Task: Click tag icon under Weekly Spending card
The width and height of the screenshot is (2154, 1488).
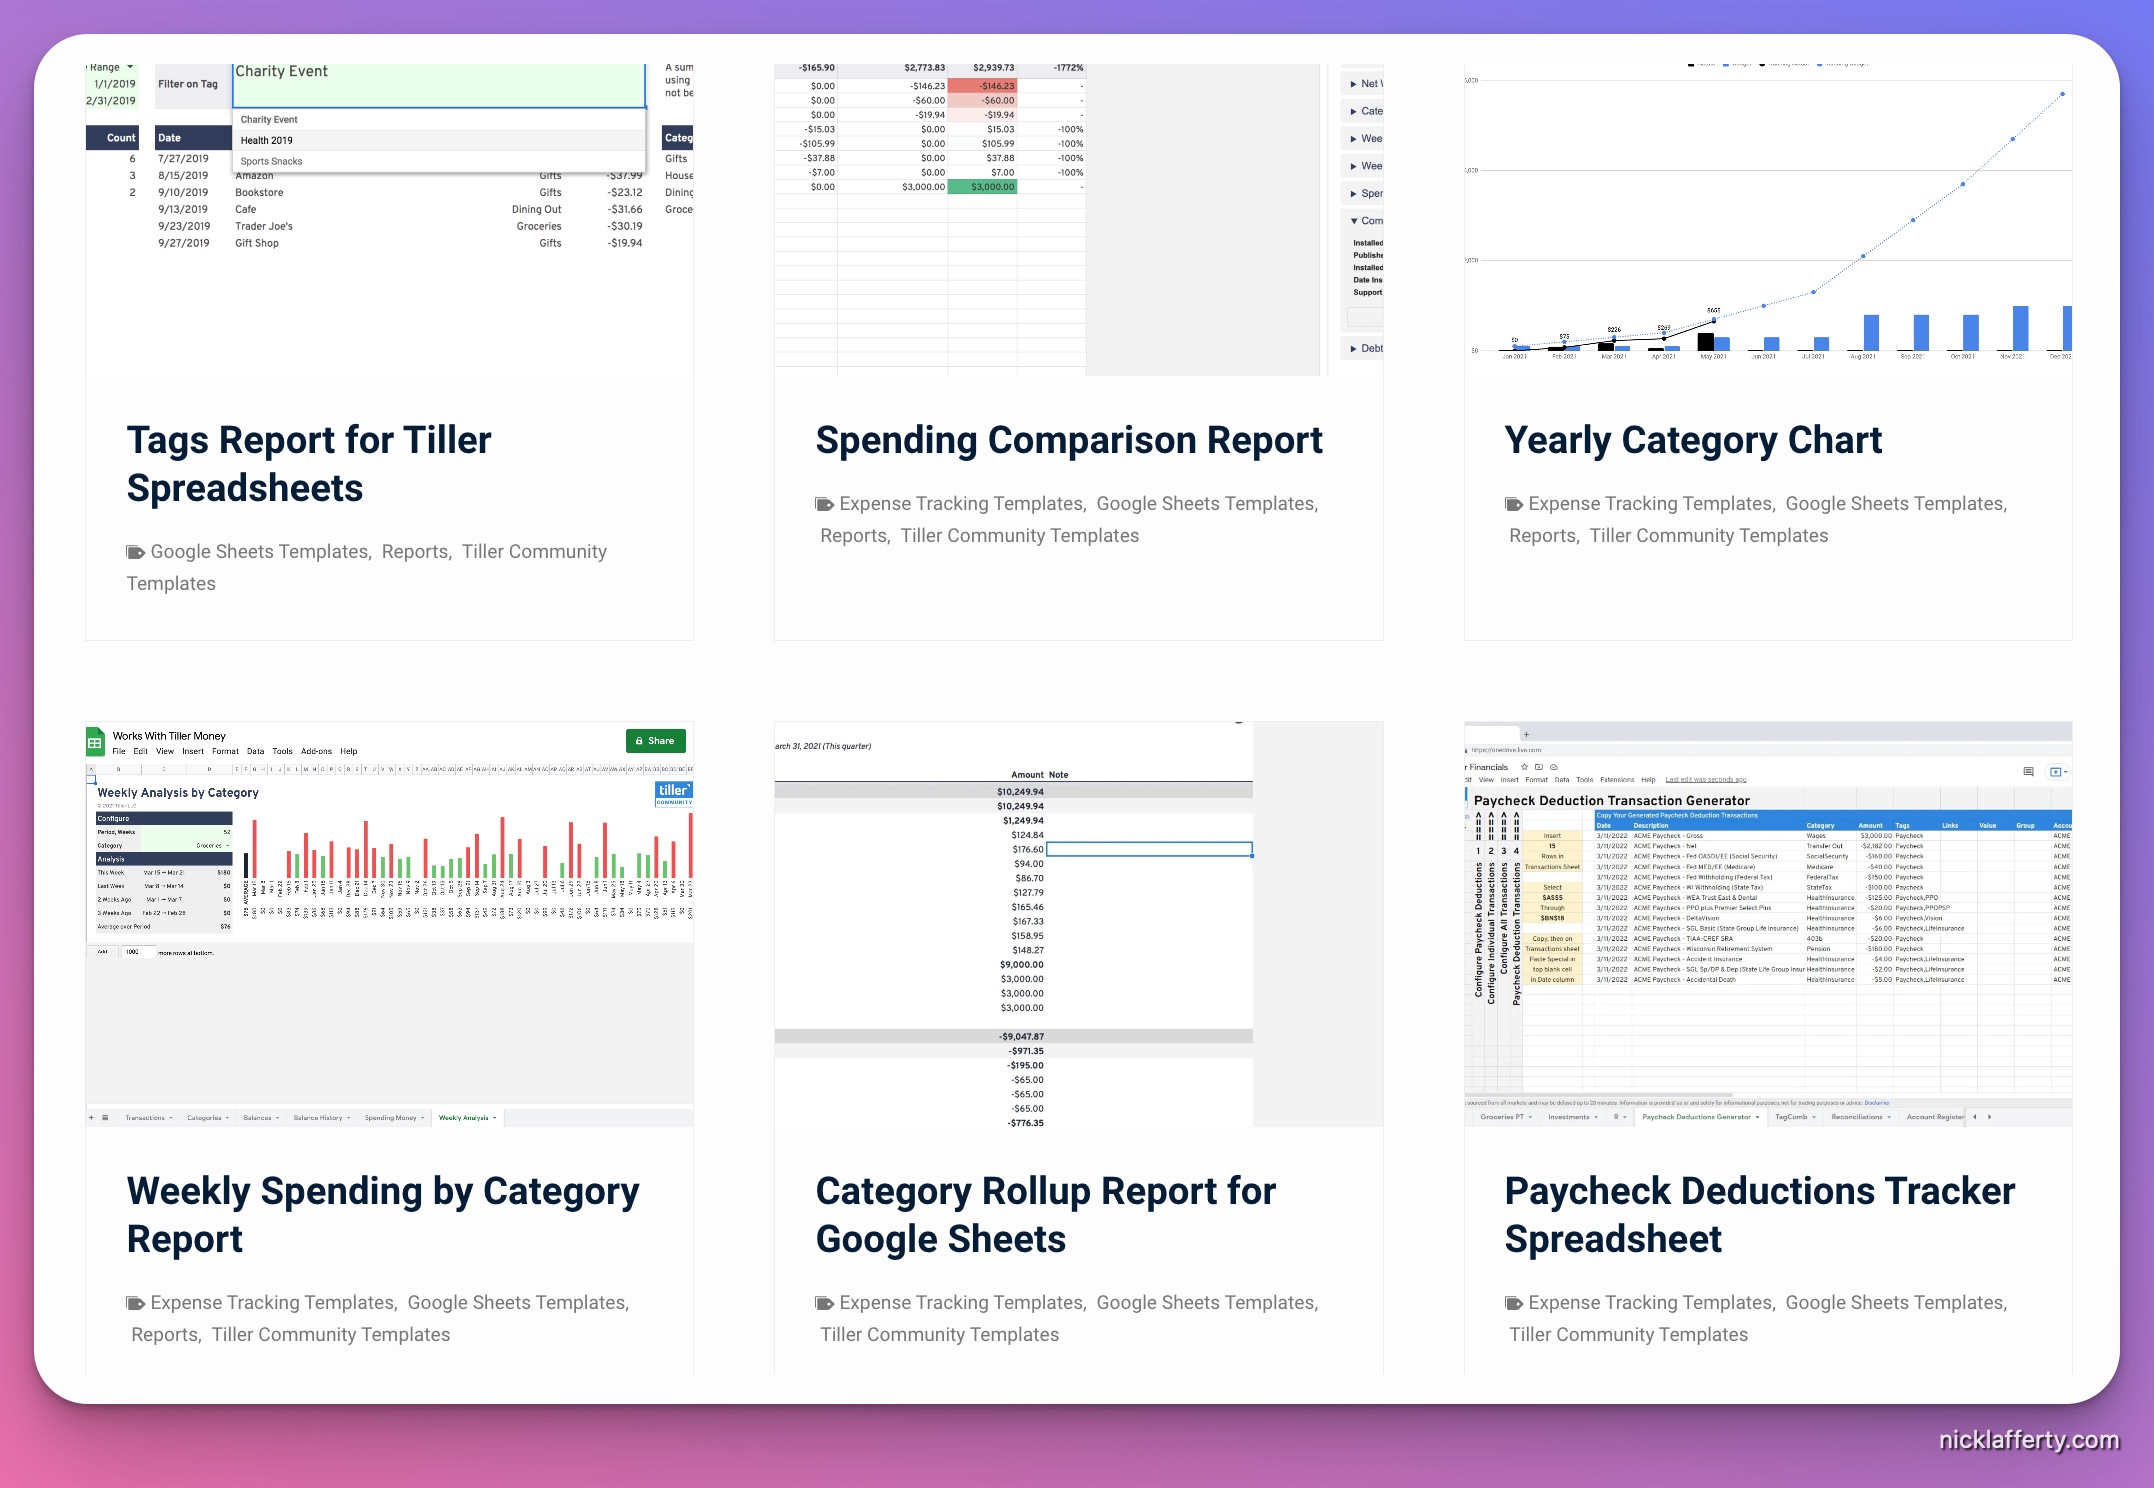Action: [x=135, y=1303]
